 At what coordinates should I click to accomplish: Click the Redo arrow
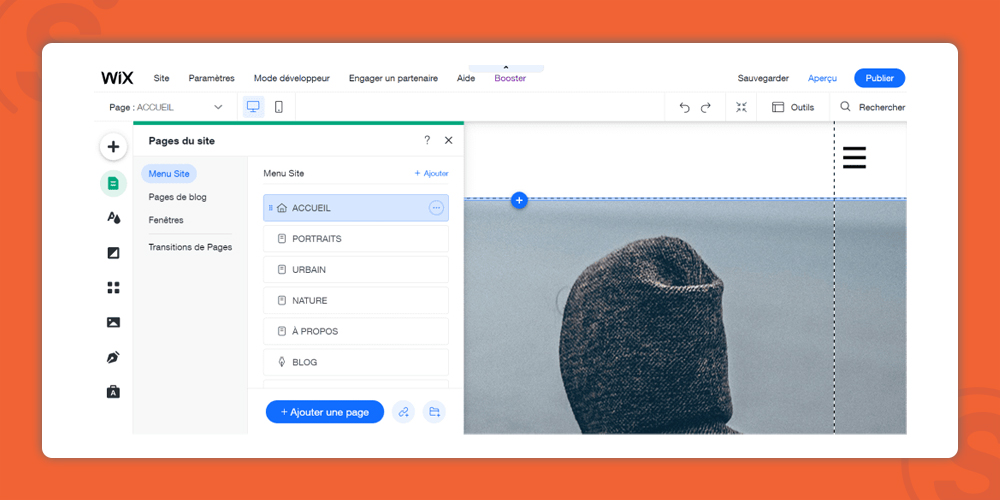click(x=705, y=108)
